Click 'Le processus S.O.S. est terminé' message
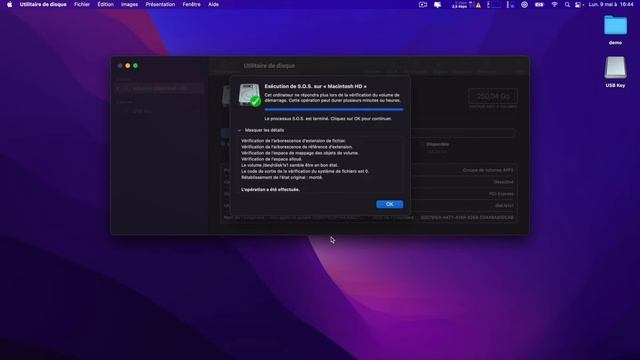Screen dimensions: 640x360 click(x=328, y=119)
